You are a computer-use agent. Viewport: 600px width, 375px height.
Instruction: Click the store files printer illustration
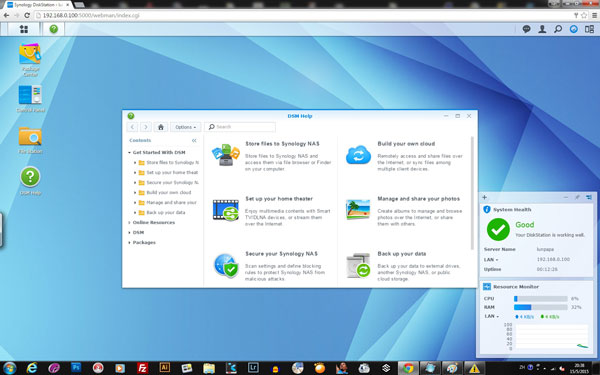tap(226, 155)
